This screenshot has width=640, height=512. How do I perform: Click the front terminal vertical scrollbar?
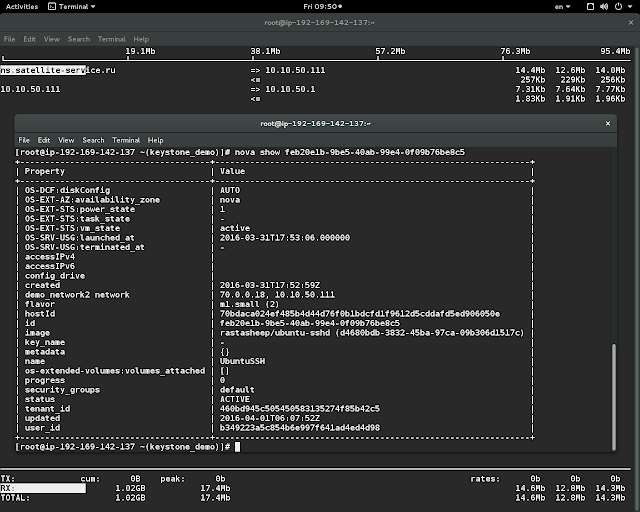pos(613,397)
